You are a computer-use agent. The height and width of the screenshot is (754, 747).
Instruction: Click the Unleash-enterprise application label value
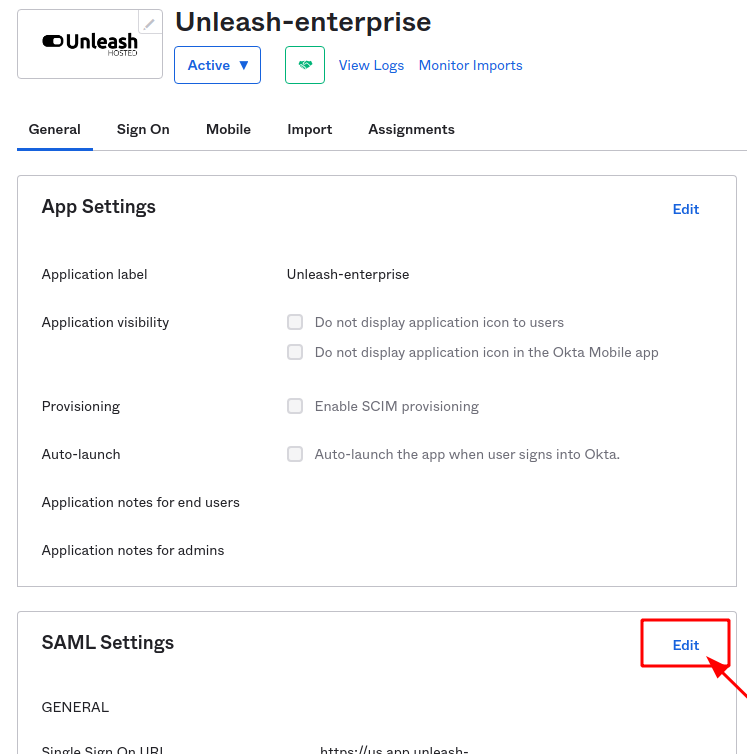pos(348,274)
